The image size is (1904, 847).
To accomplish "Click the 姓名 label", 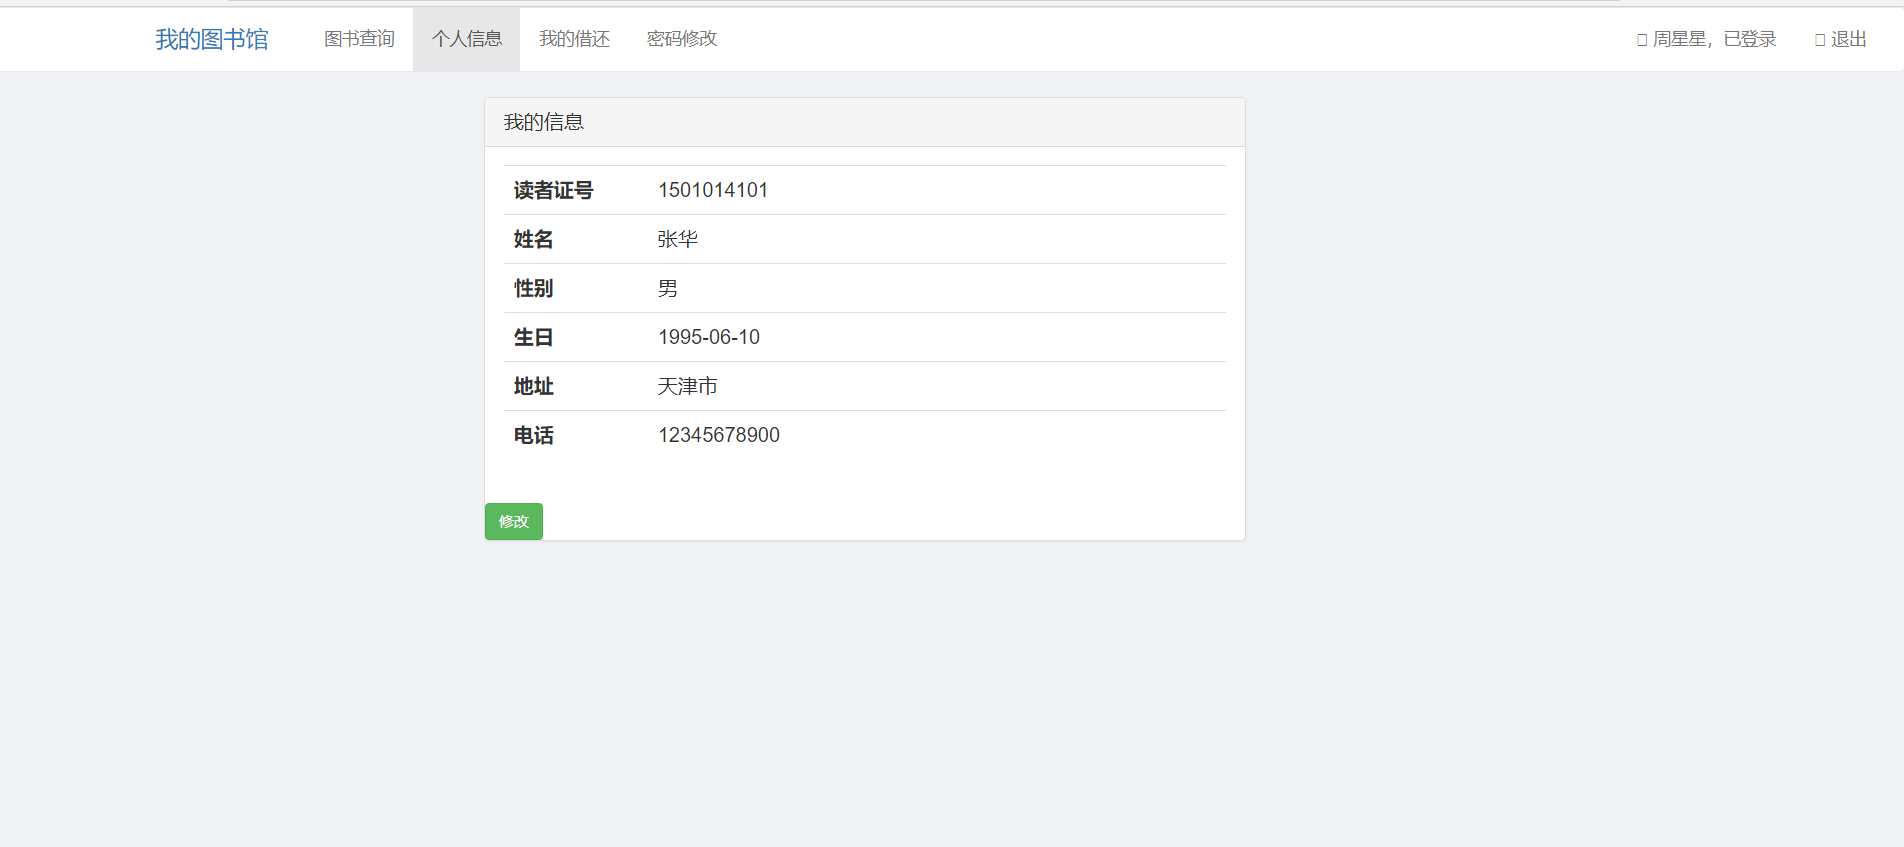I will (x=534, y=239).
